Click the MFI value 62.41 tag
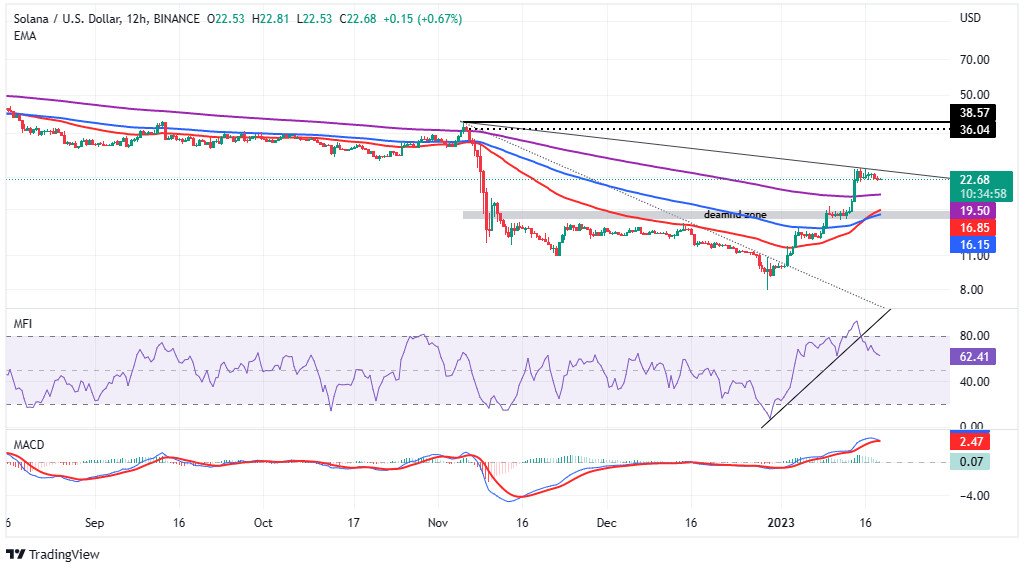1028x572 pixels. click(x=973, y=357)
